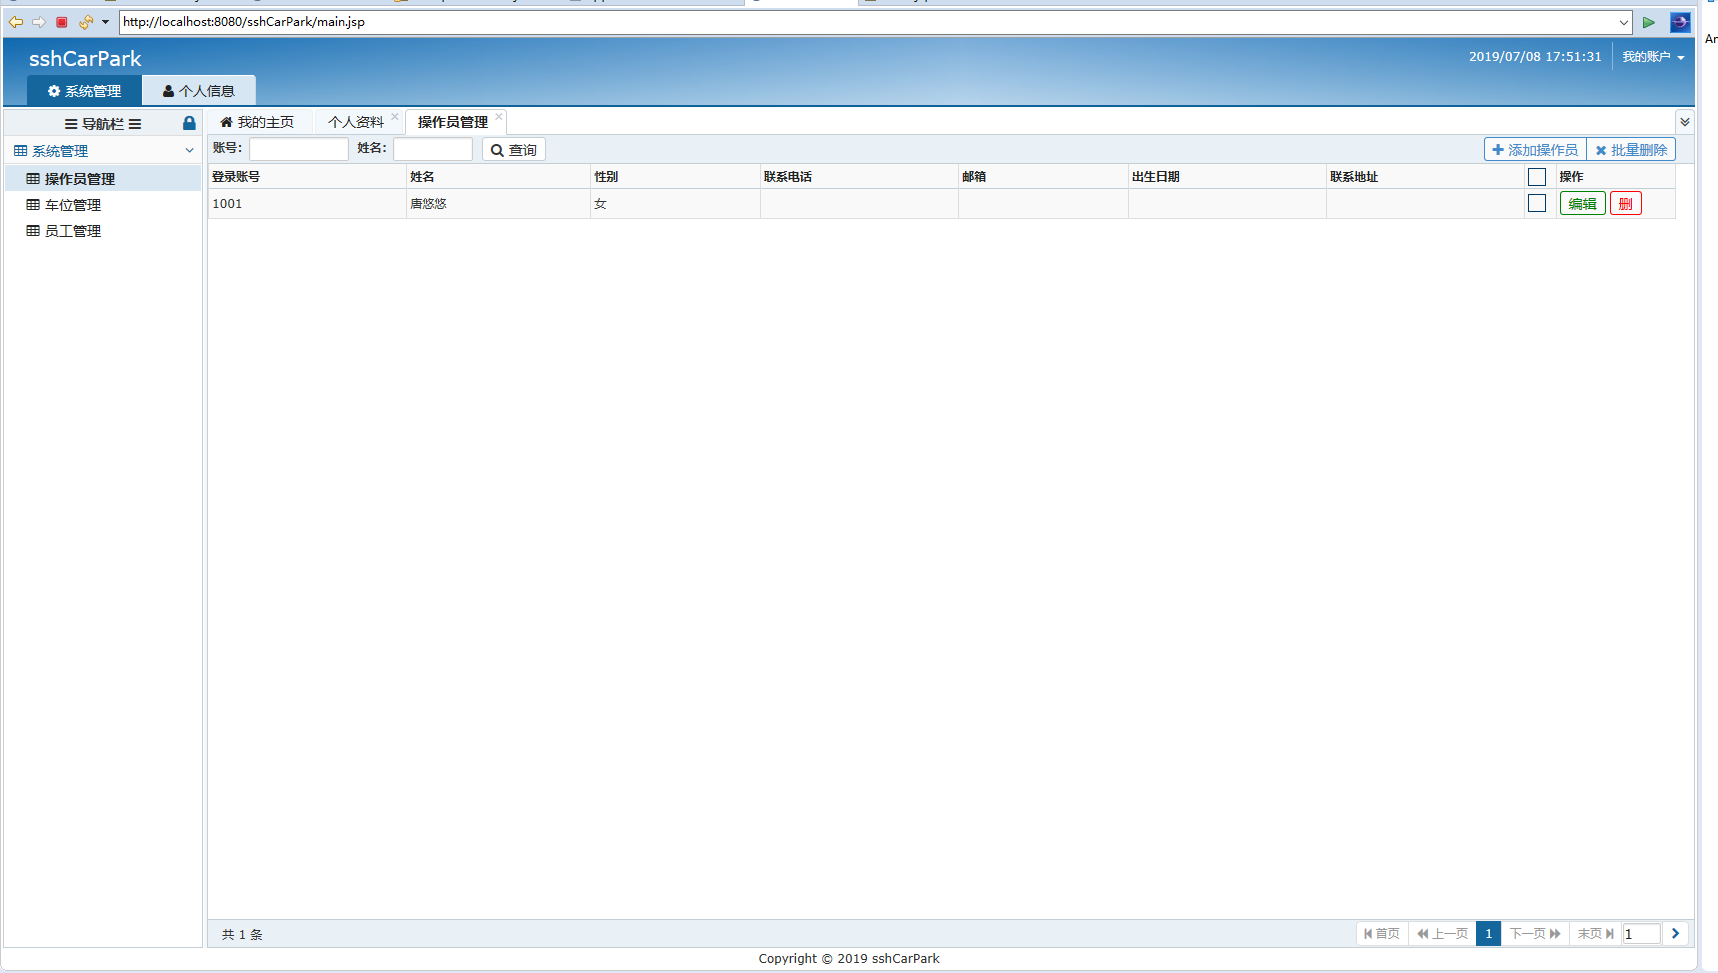The width and height of the screenshot is (1718, 973).
Task: Select 操作员管理 in the sidebar
Action: [x=103, y=179]
